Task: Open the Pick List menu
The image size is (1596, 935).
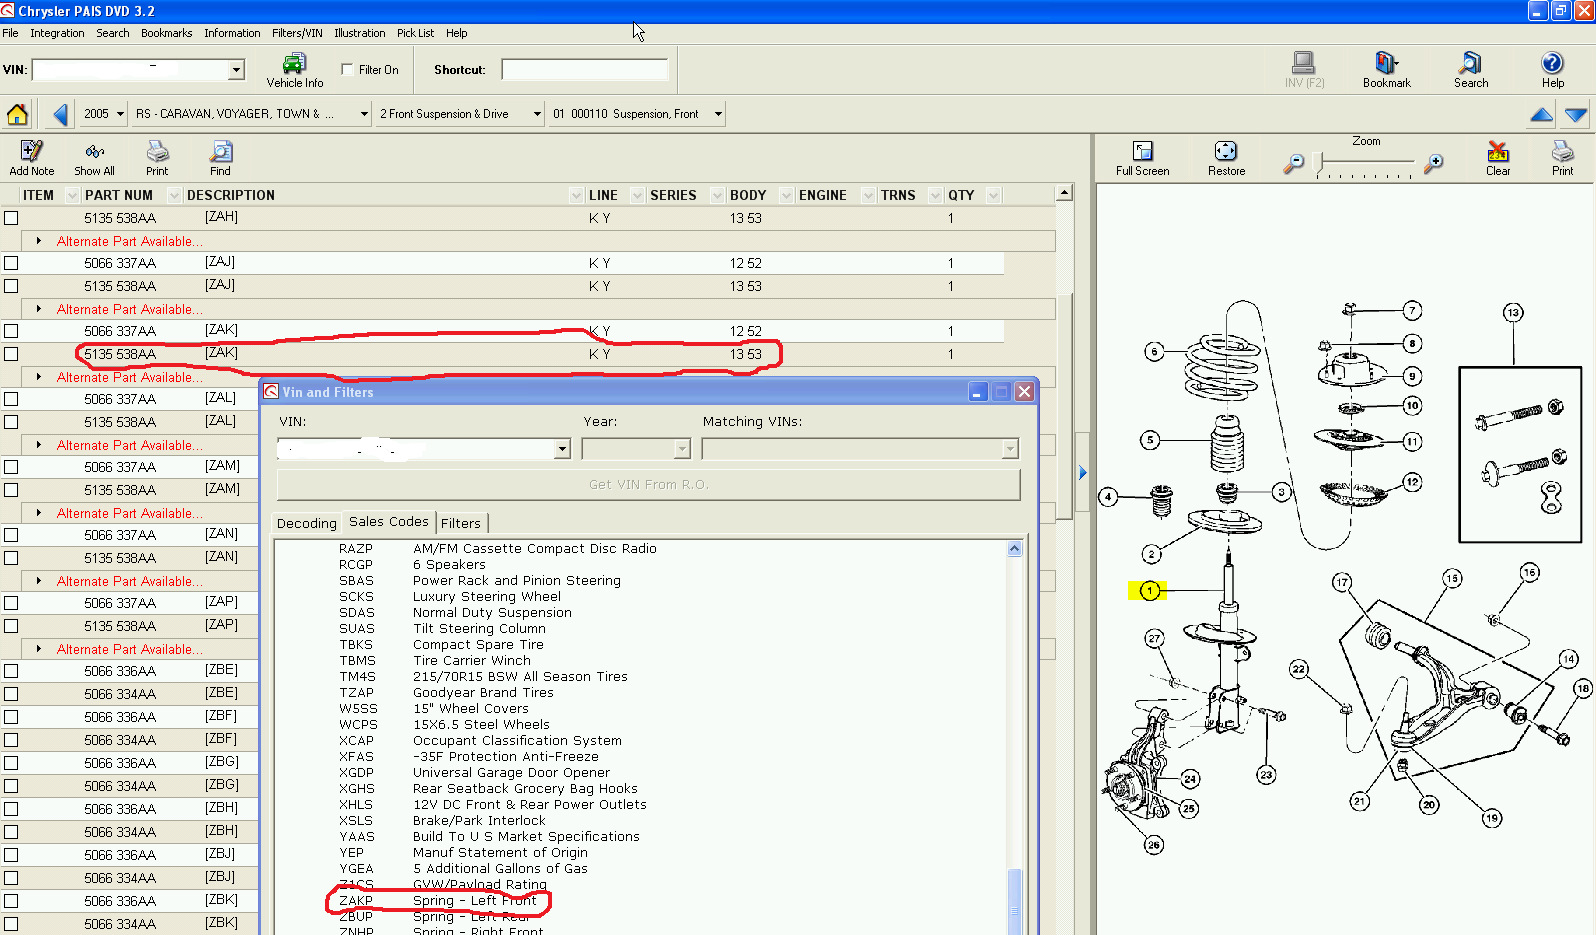Action: tap(415, 33)
